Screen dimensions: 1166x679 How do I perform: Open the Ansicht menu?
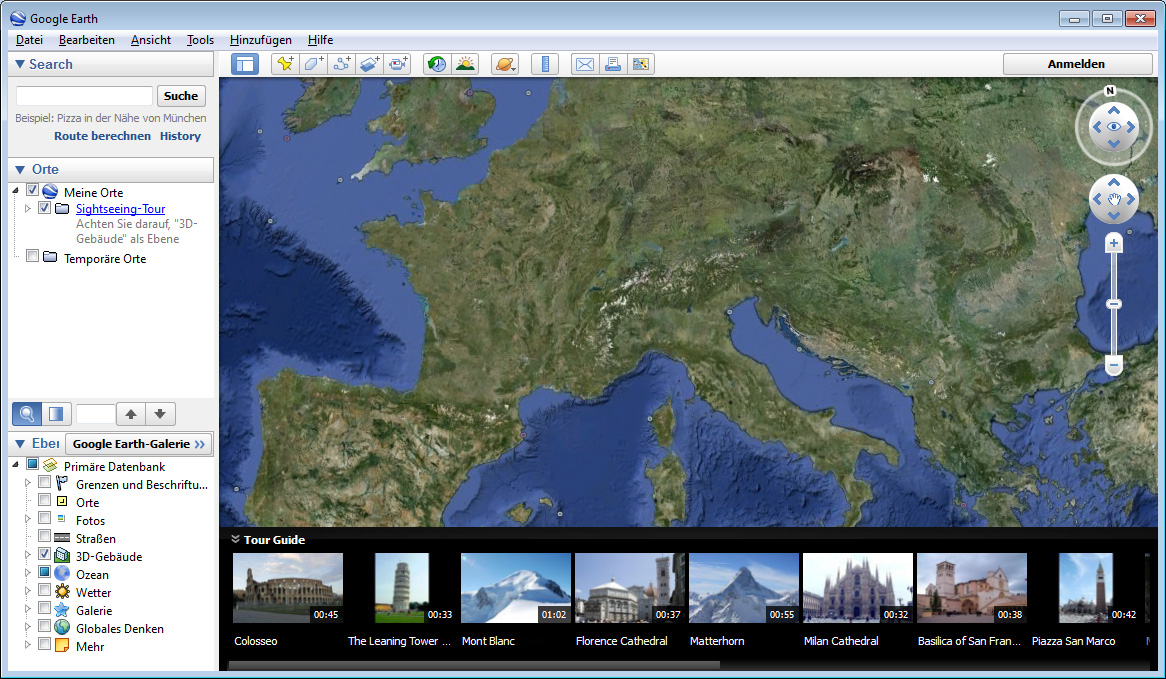[x=150, y=40]
